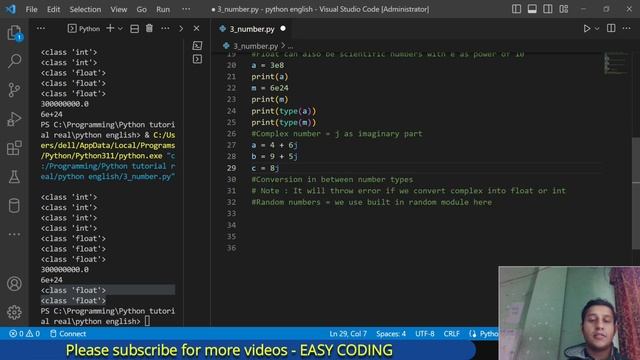Click the terminal input prompt cursor
The image size is (640, 360).
point(147,321)
